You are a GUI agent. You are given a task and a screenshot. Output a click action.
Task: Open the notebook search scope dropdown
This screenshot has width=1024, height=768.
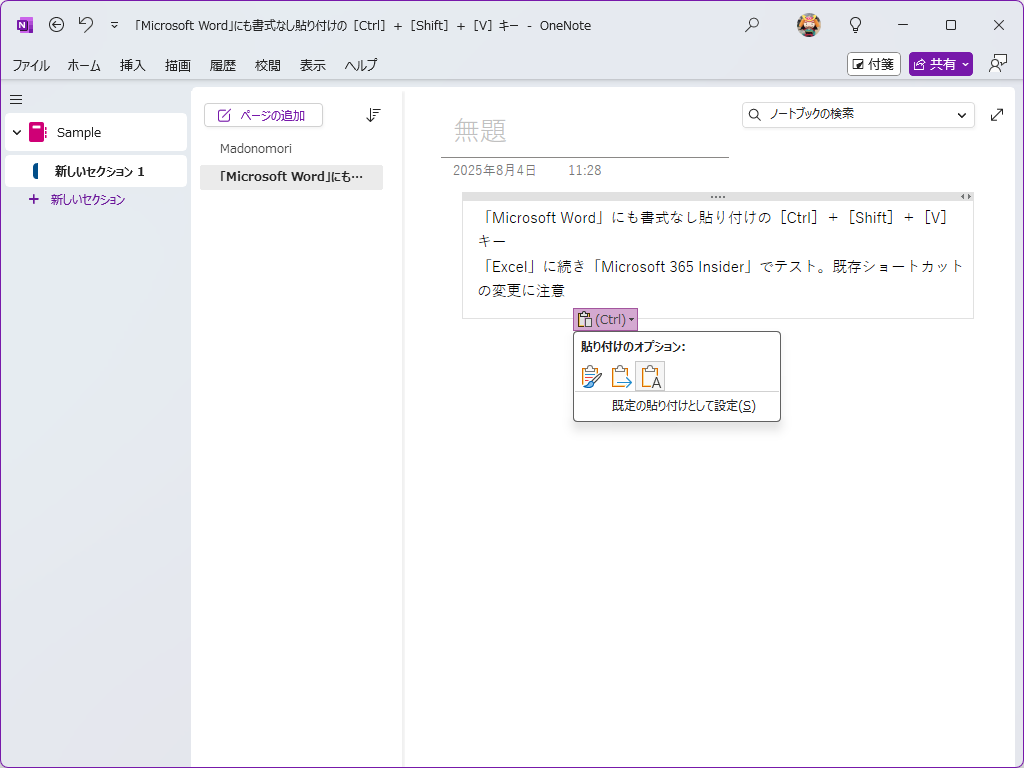pos(963,115)
